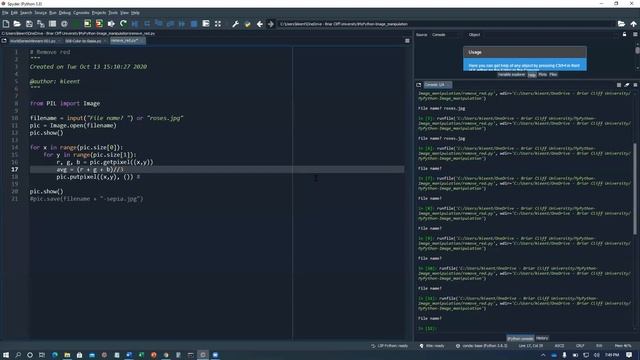Go back with the left arrow icon
This screenshot has width=640, height=360.
pos(260,24)
